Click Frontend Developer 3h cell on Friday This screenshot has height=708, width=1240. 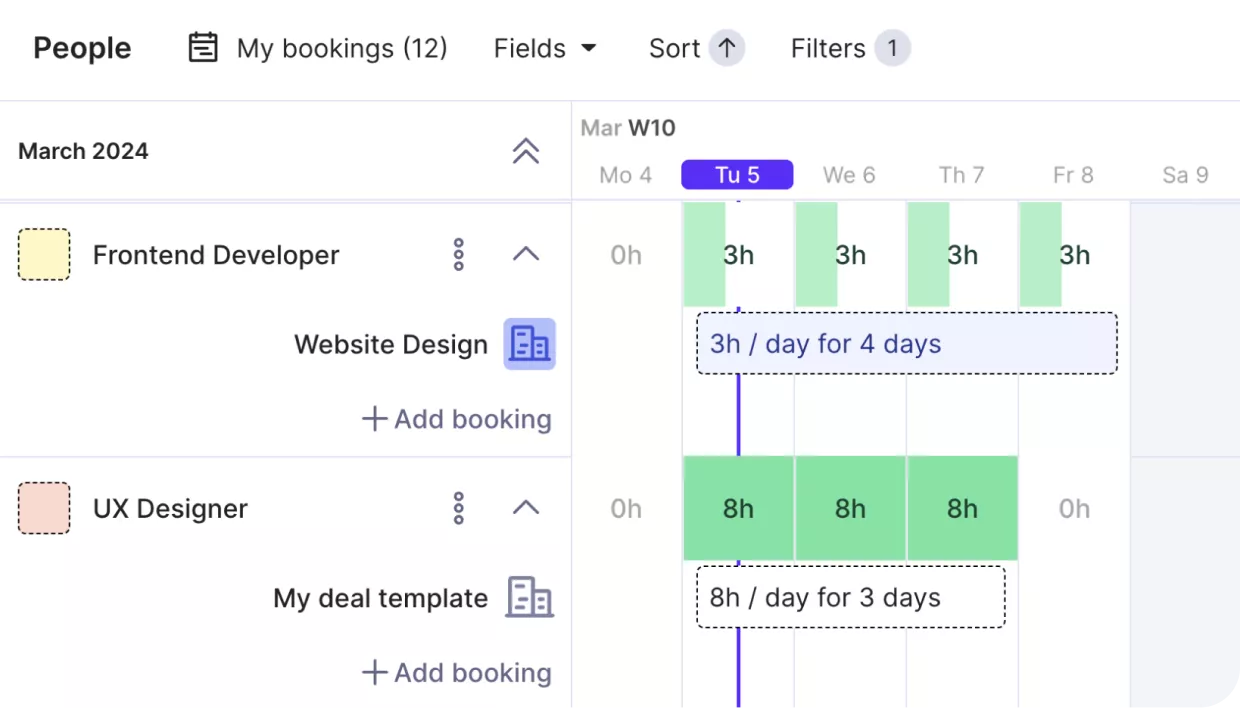[x=1074, y=255]
